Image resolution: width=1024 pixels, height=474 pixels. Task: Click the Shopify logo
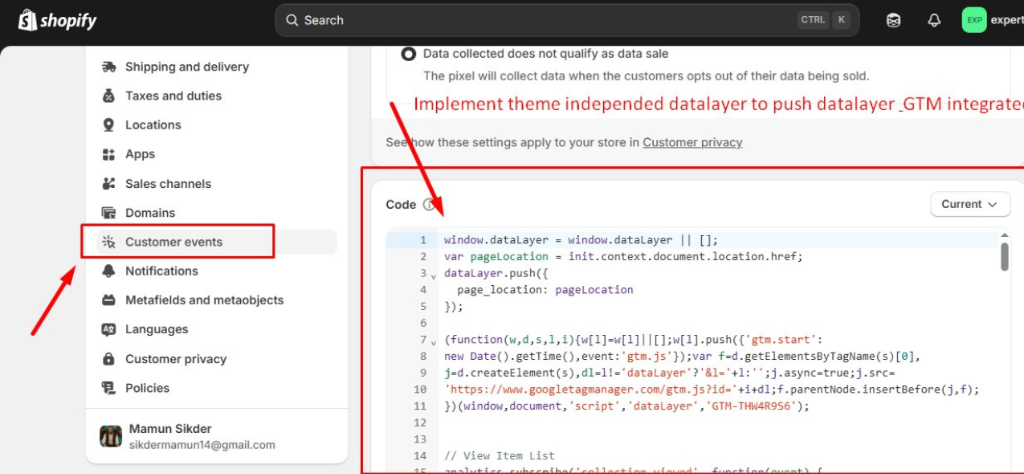[x=57, y=20]
